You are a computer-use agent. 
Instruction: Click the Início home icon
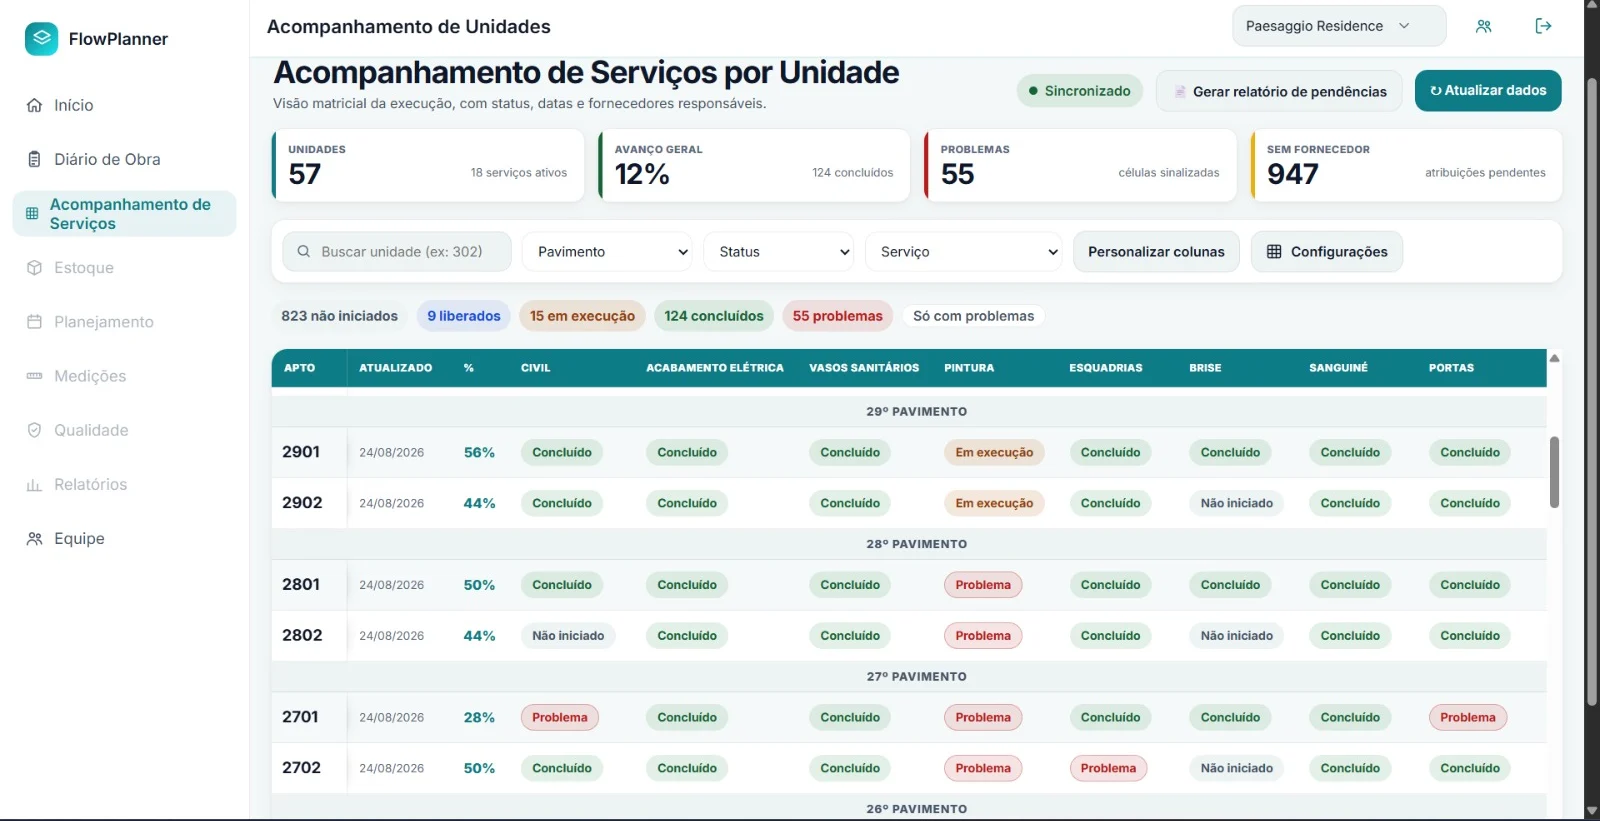click(34, 105)
